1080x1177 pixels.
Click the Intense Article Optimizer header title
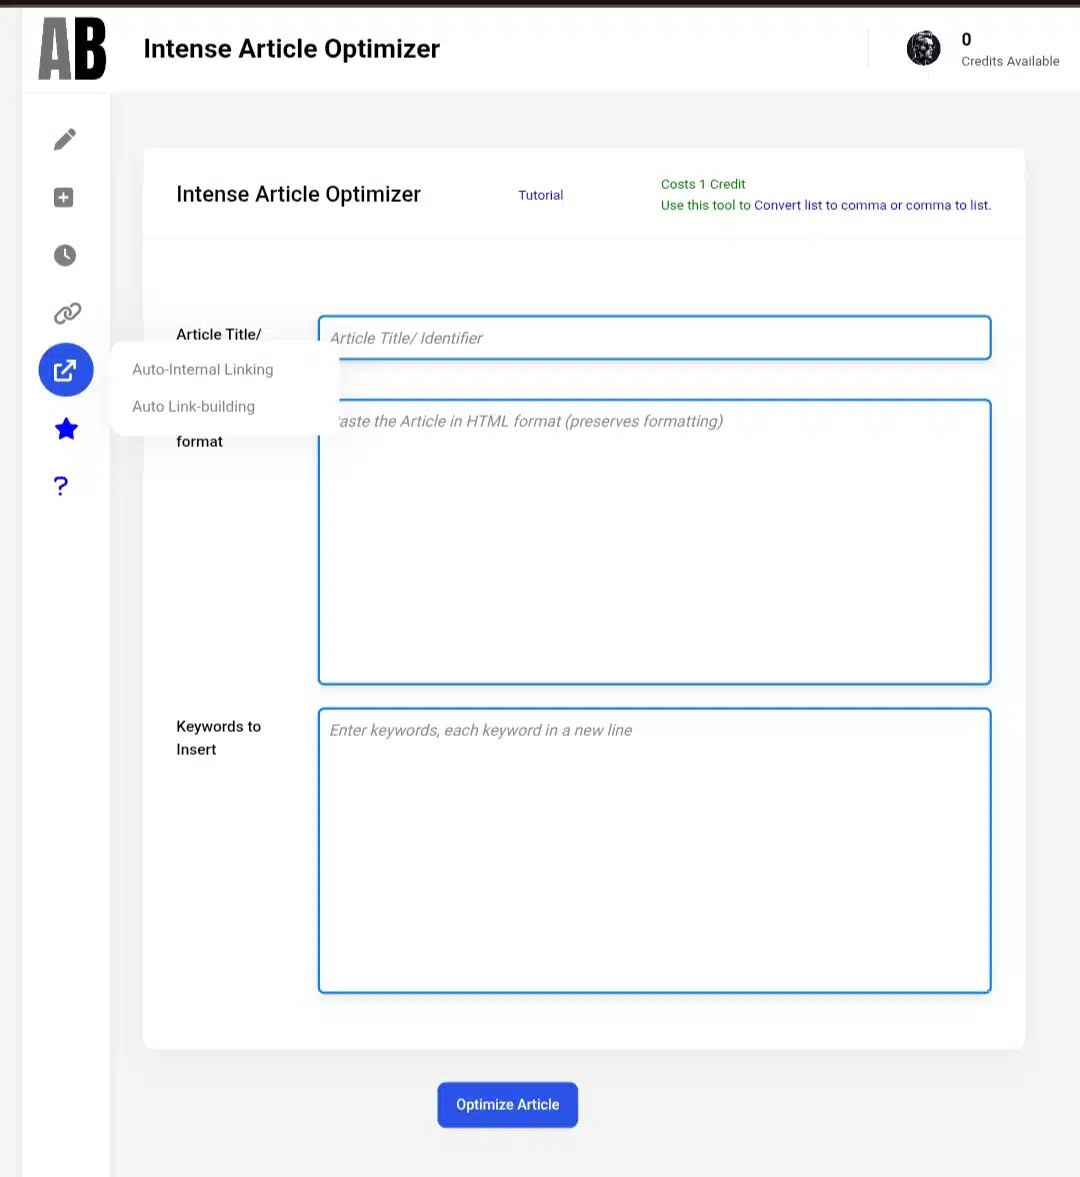click(x=291, y=49)
